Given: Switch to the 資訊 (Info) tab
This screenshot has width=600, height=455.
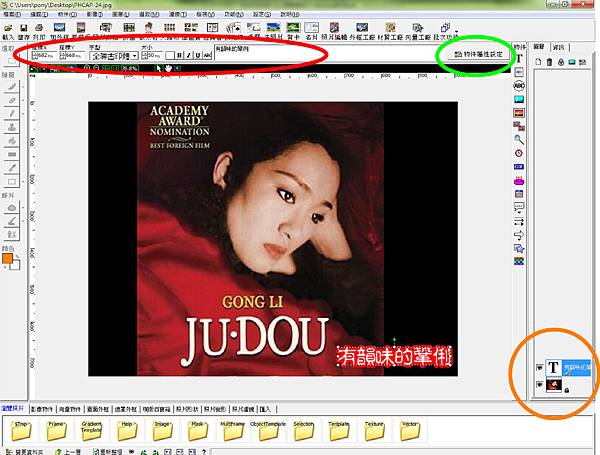Looking at the screenshot, I should click(559, 47).
